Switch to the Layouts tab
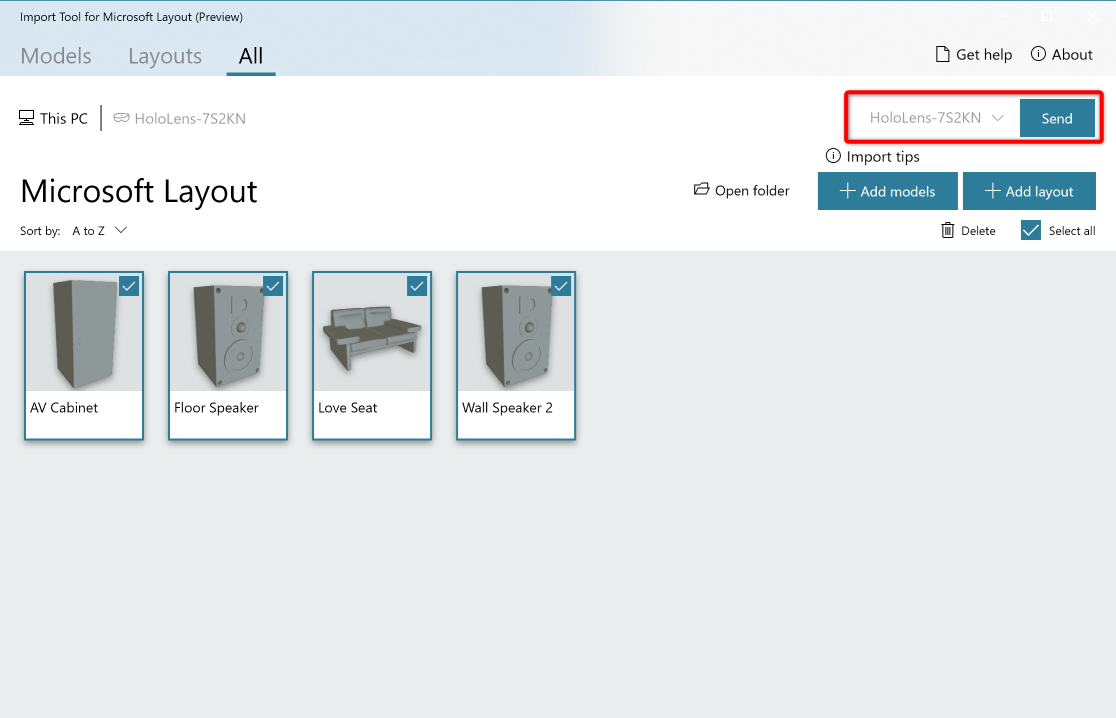The image size is (1116, 718). (165, 56)
